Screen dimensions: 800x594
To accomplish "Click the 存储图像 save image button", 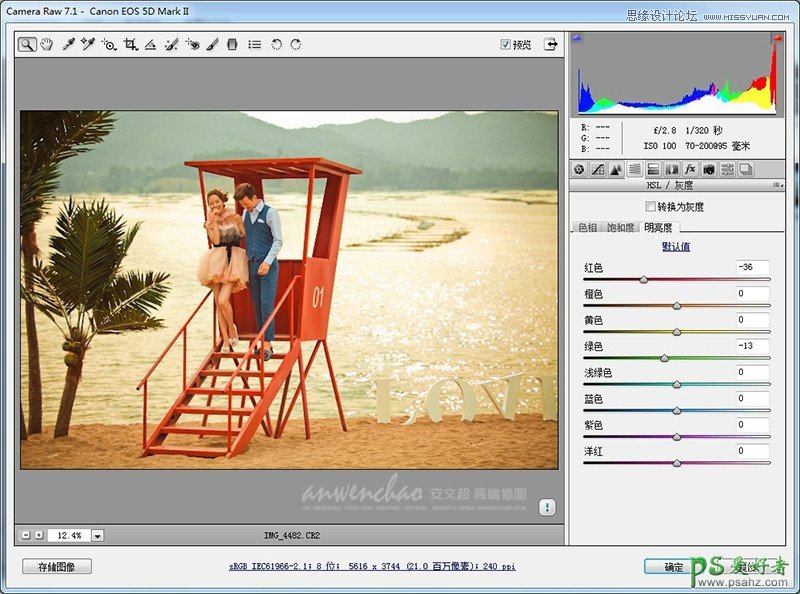I will pyautogui.click(x=57, y=566).
